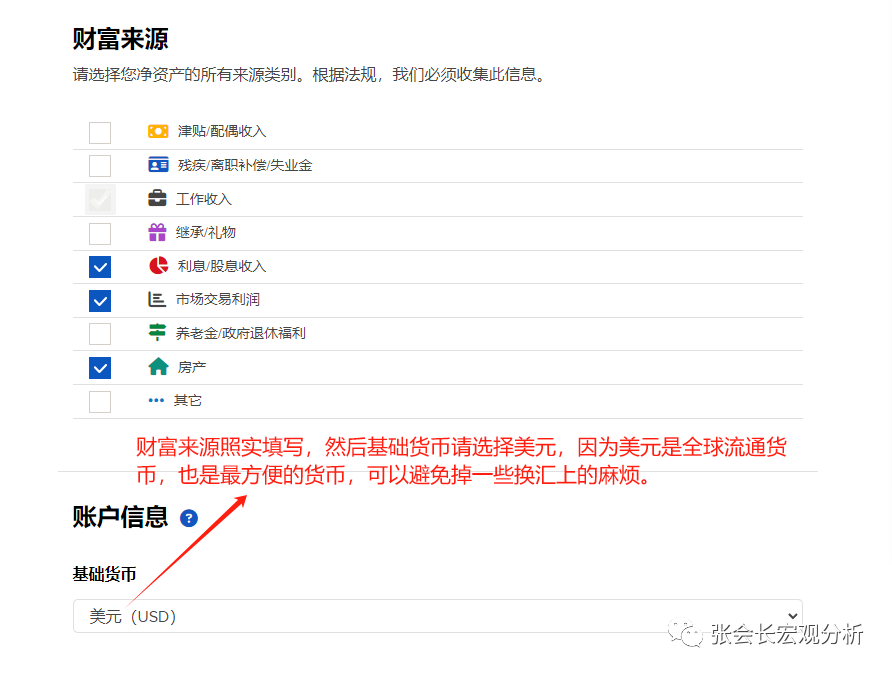Uncheck the 房产 checkbox
Image resolution: width=892 pixels, height=673 pixels.
click(x=100, y=368)
